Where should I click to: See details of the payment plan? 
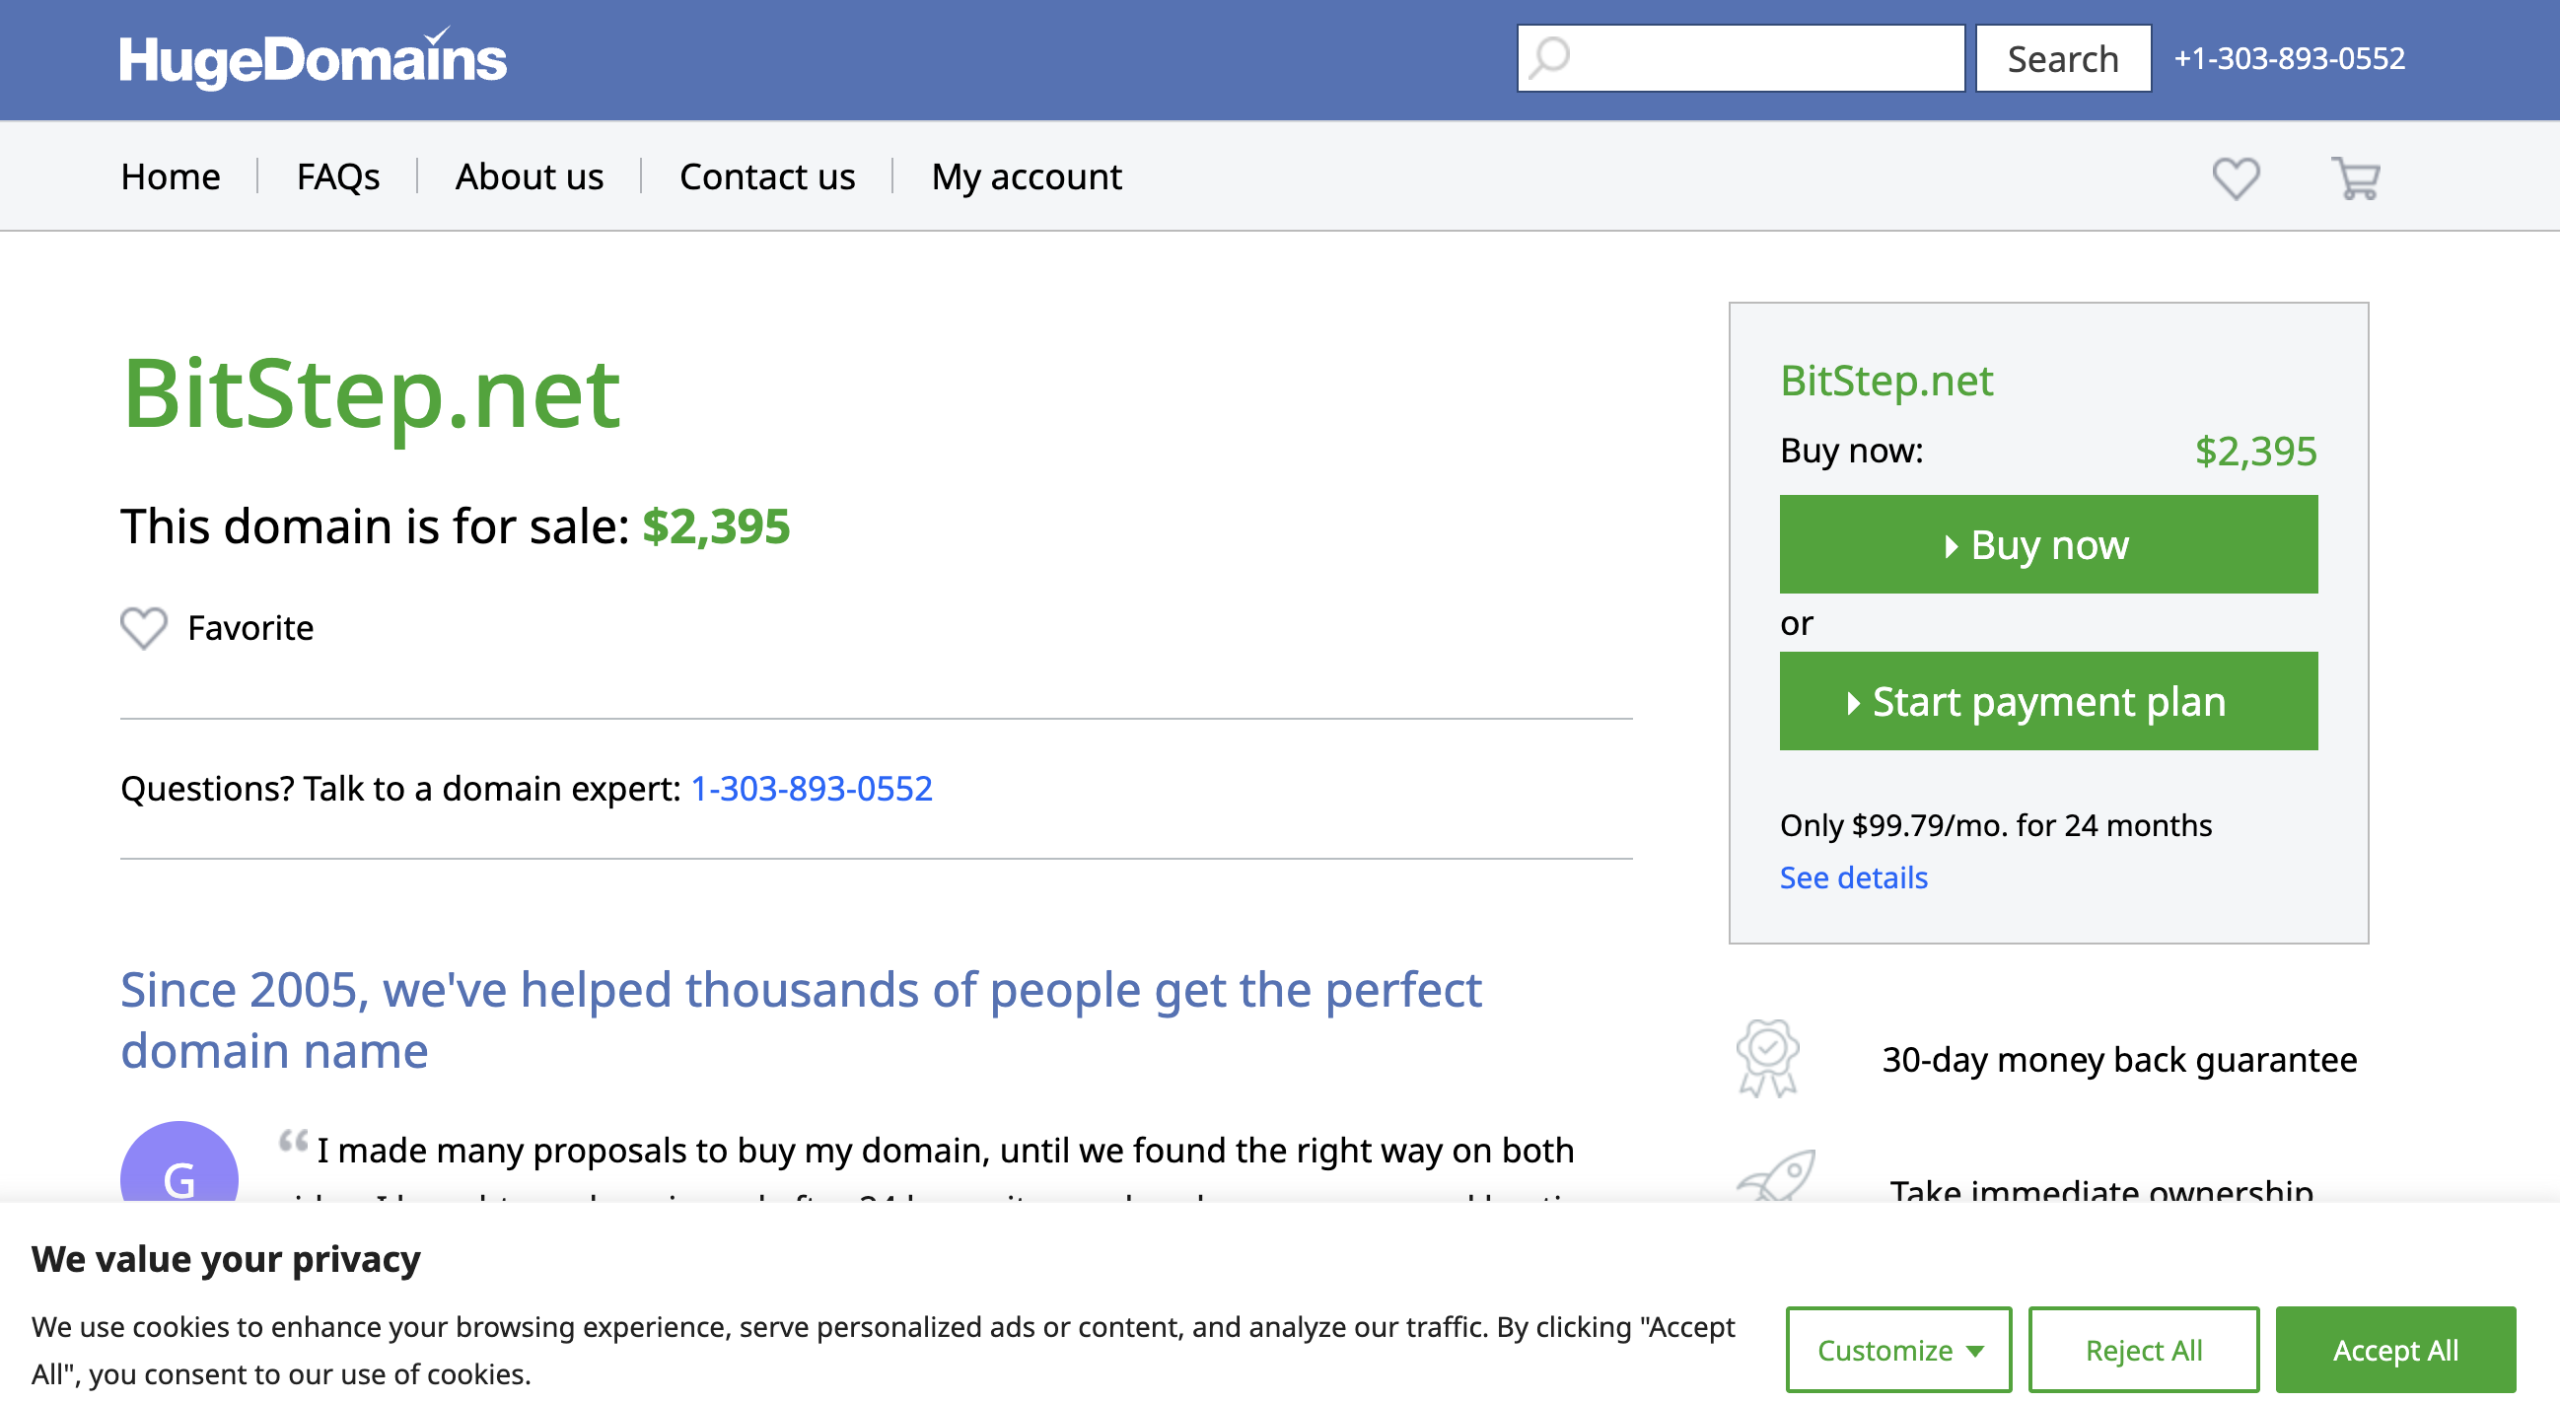point(1853,877)
